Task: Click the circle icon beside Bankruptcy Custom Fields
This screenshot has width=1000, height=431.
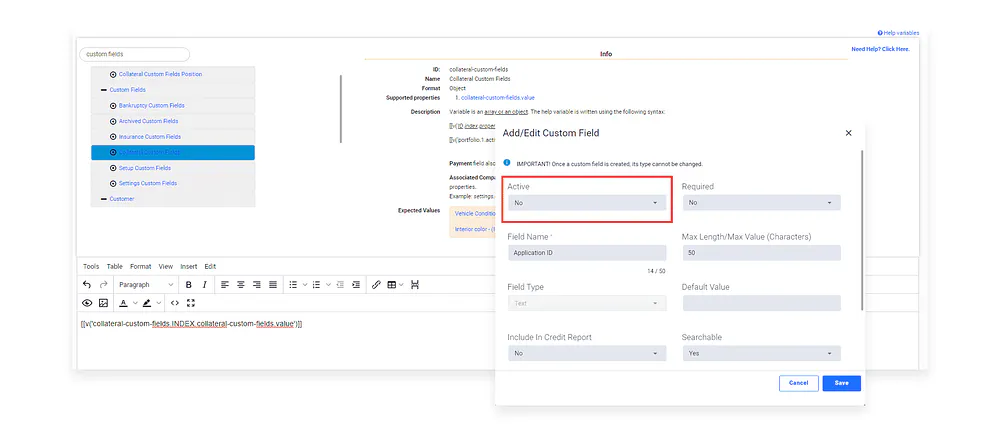Action: (x=113, y=105)
